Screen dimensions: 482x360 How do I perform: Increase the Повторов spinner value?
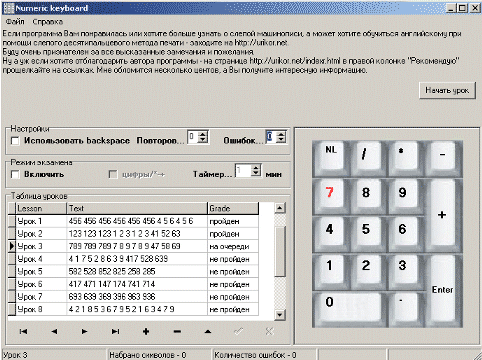(203, 134)
